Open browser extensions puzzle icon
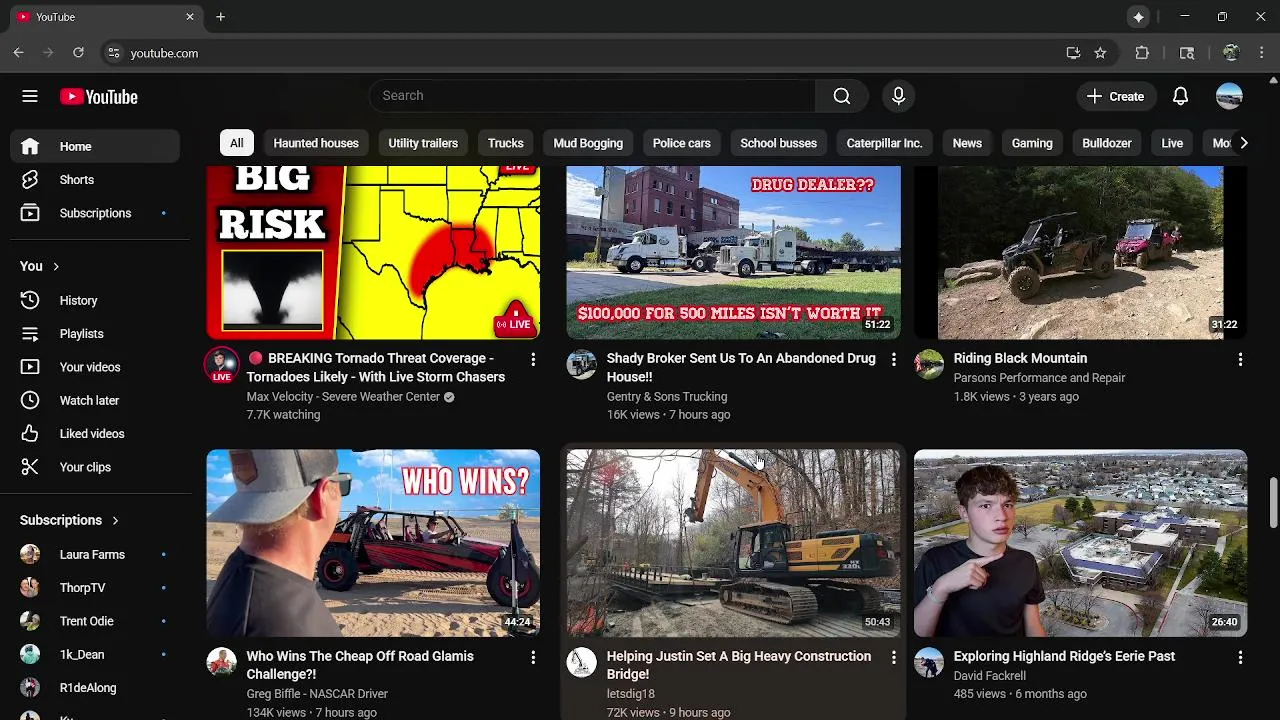Image resolution: width=1280 pixels, height=720 pixels. (1142, 53)
